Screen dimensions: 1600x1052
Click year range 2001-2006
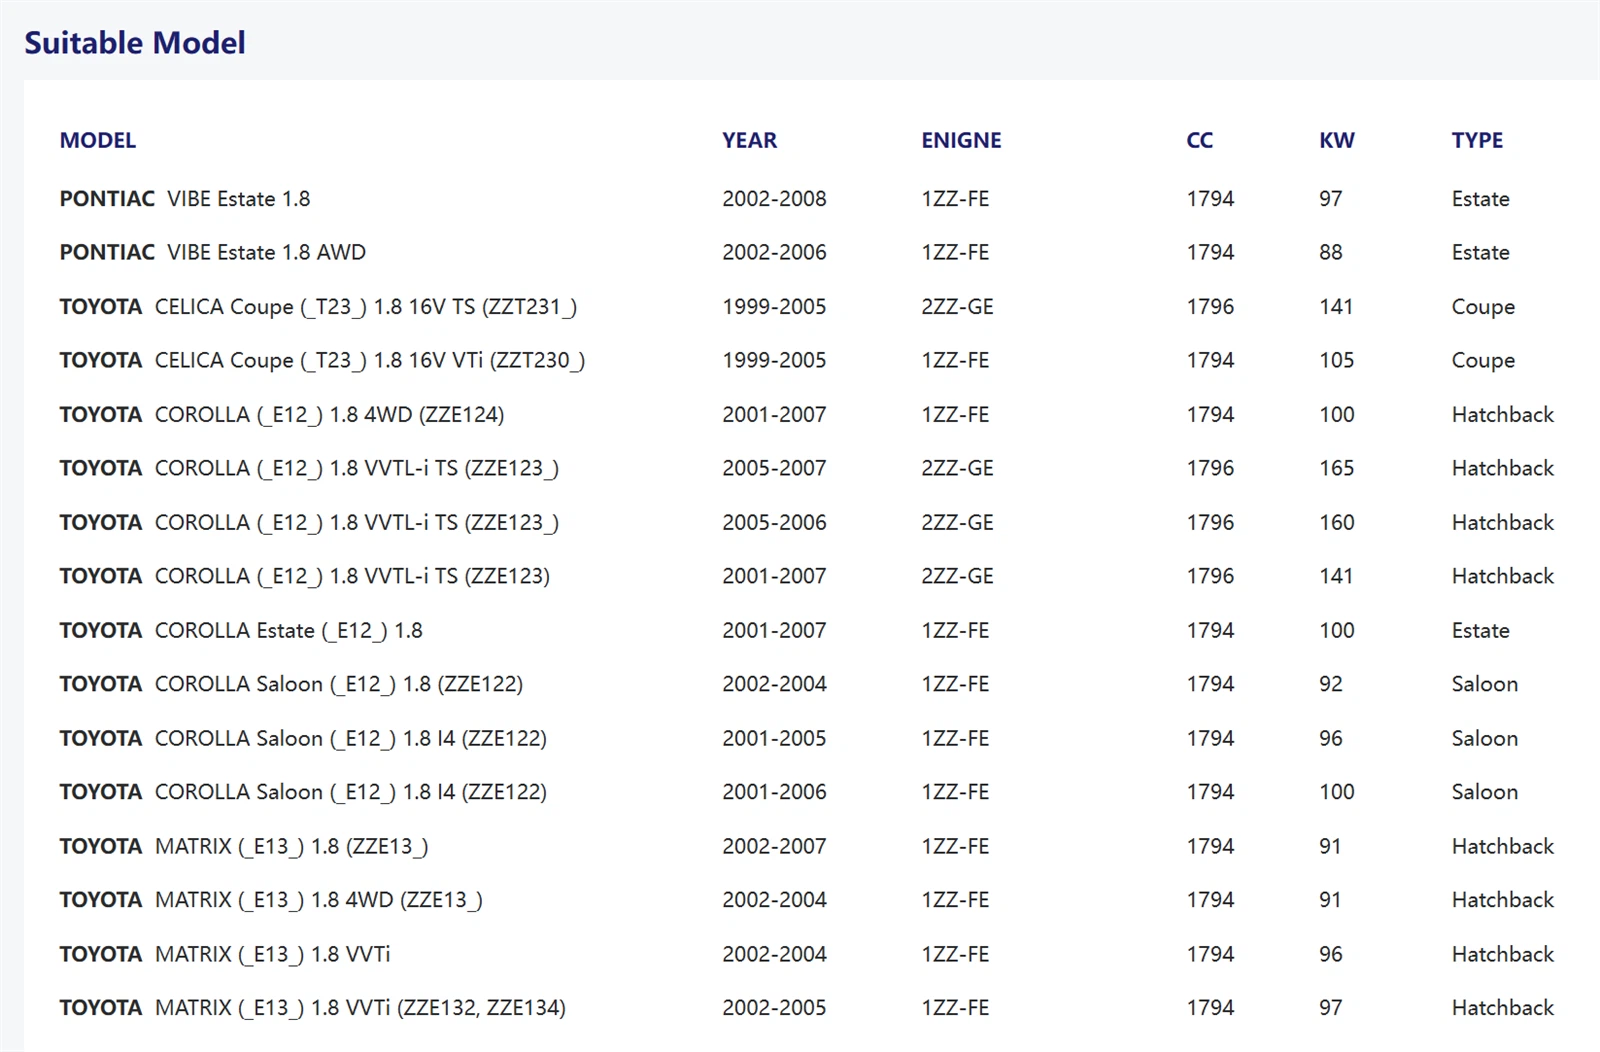[774, 793]
